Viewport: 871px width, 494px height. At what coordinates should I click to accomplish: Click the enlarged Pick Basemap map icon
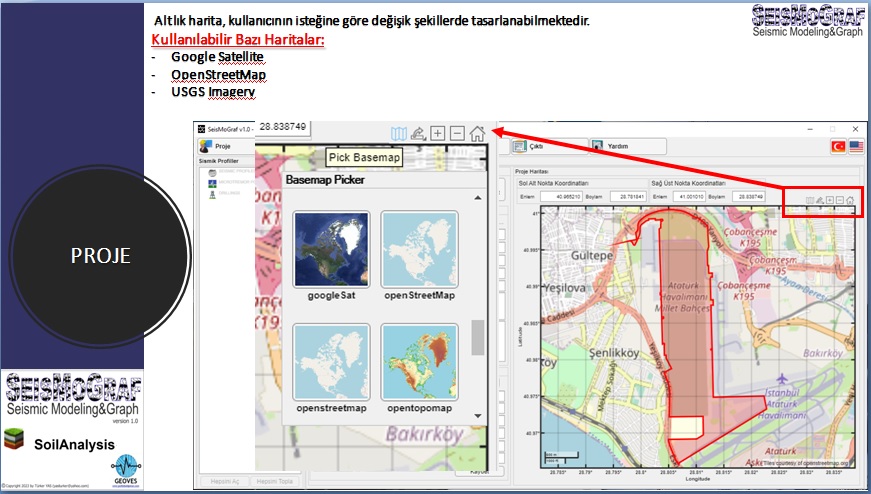click(399, 133)
